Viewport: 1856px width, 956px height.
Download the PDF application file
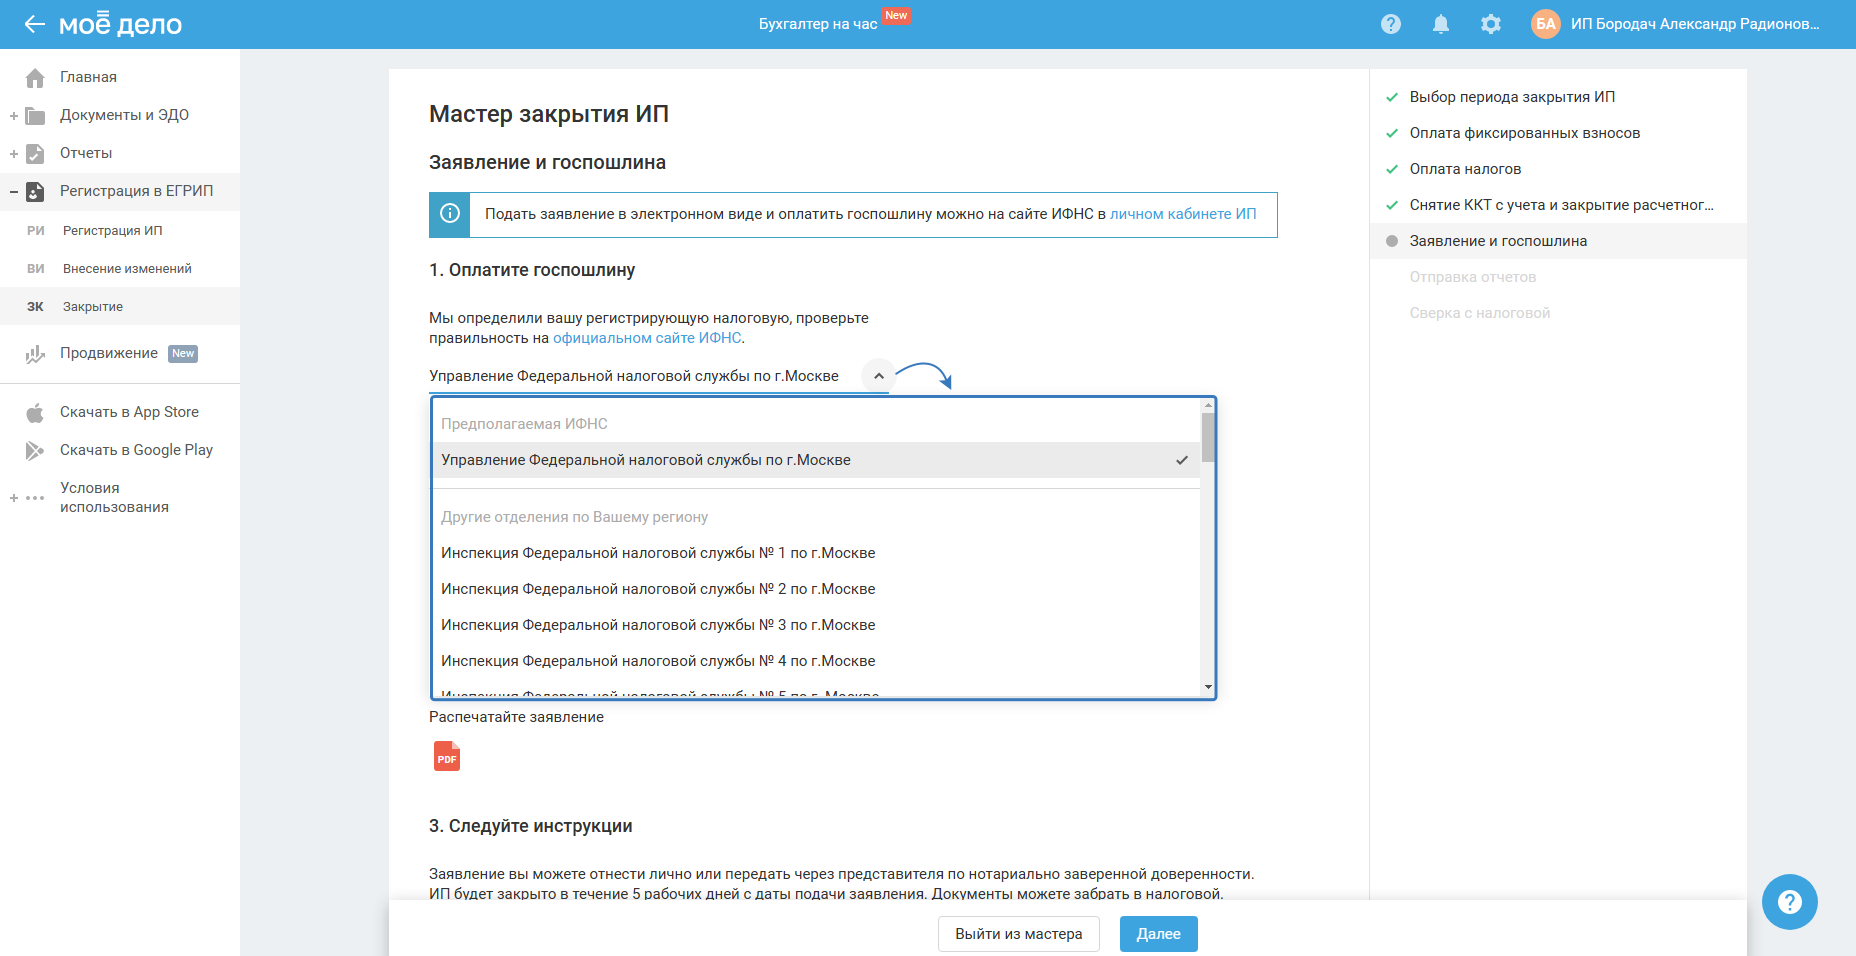447,756
